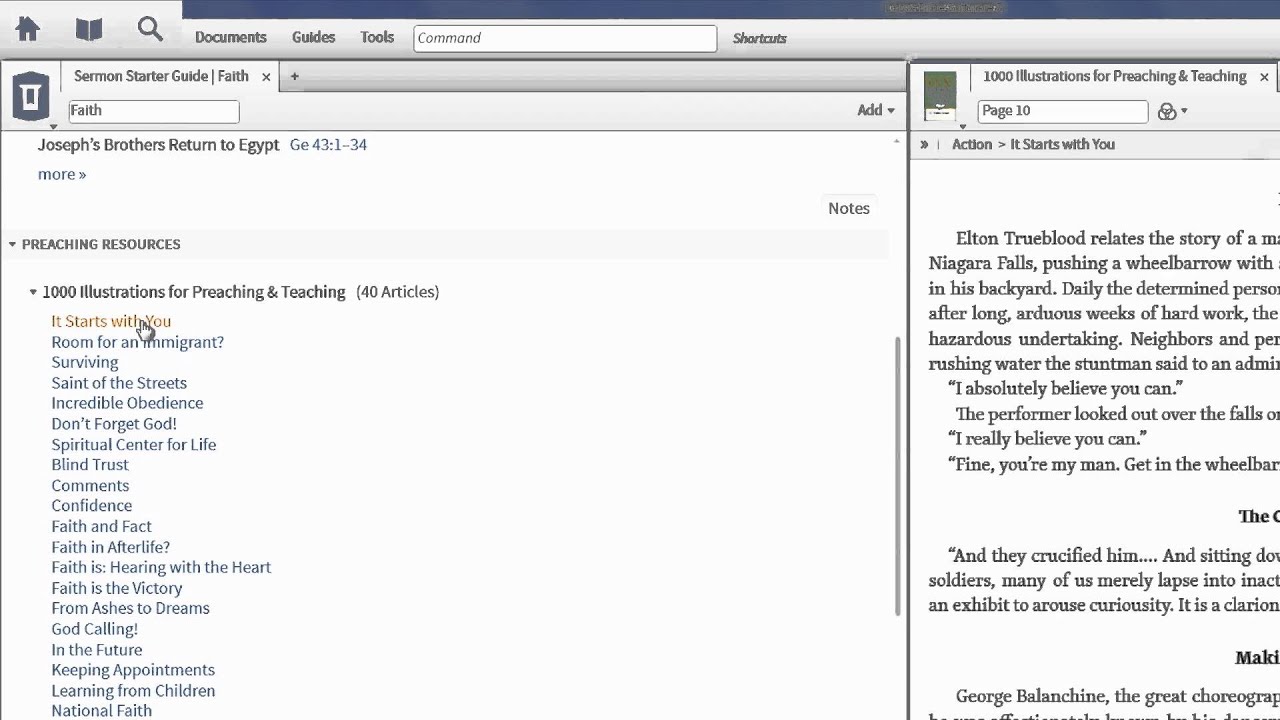Open the Don't Forget God! article
1280x720 pixels.
(x=114, y=424)
